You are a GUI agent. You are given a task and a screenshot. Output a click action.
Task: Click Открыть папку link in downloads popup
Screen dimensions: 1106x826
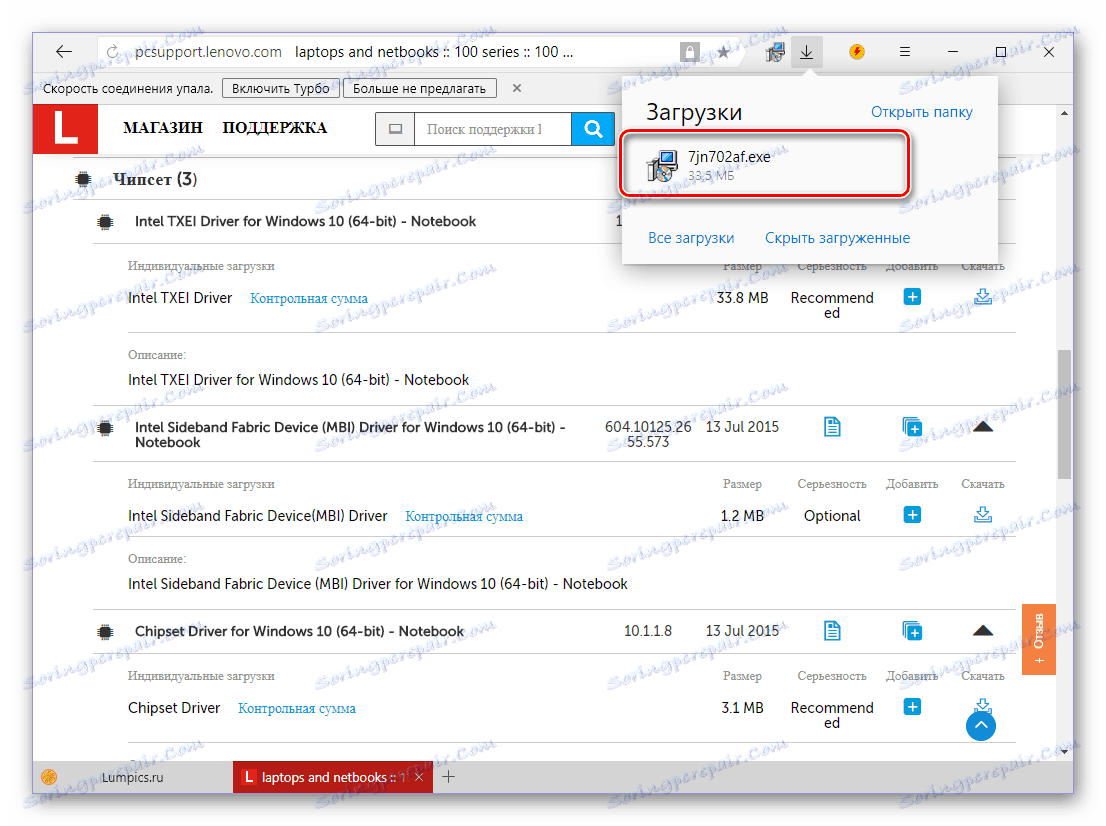coord(921,112)
